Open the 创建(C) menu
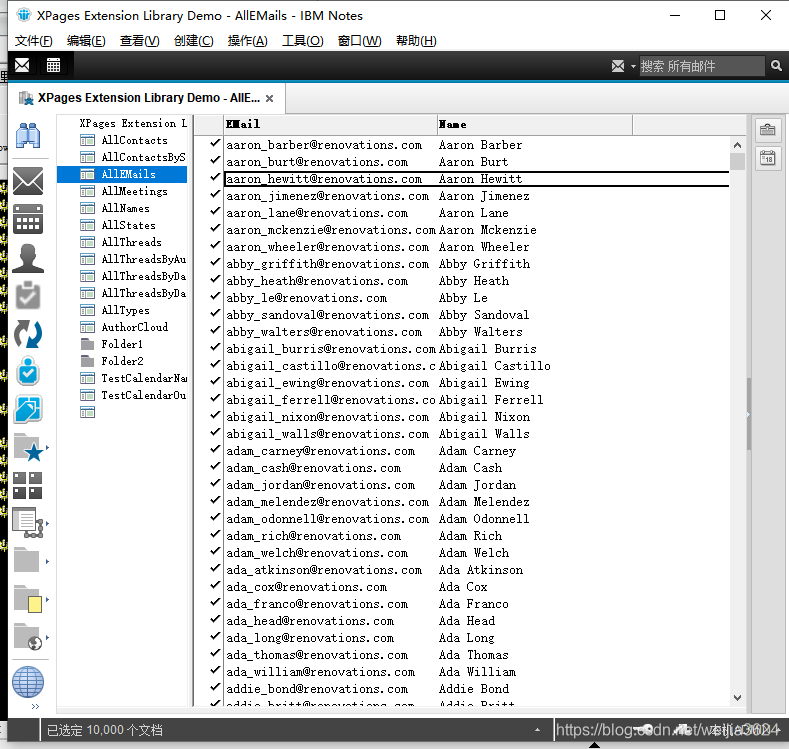 click(x=193, y=41)
